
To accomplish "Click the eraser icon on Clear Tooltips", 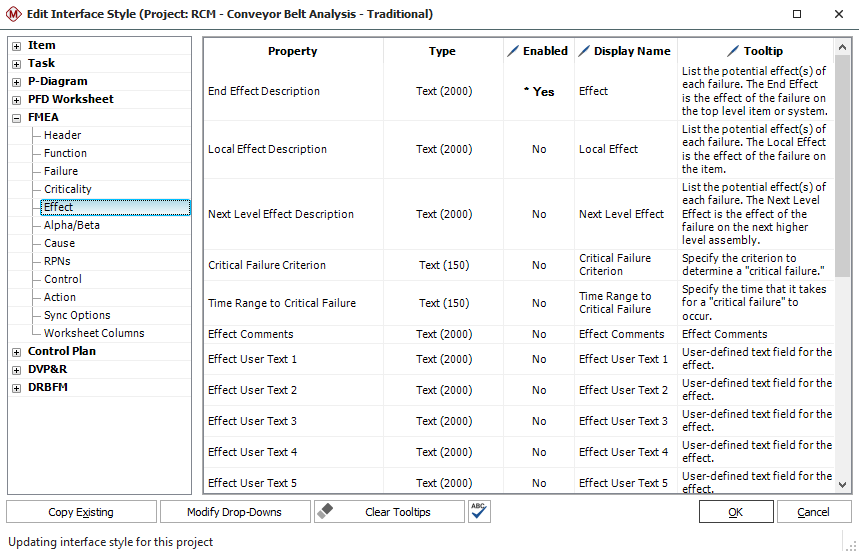I will click(x=325, y=511).
